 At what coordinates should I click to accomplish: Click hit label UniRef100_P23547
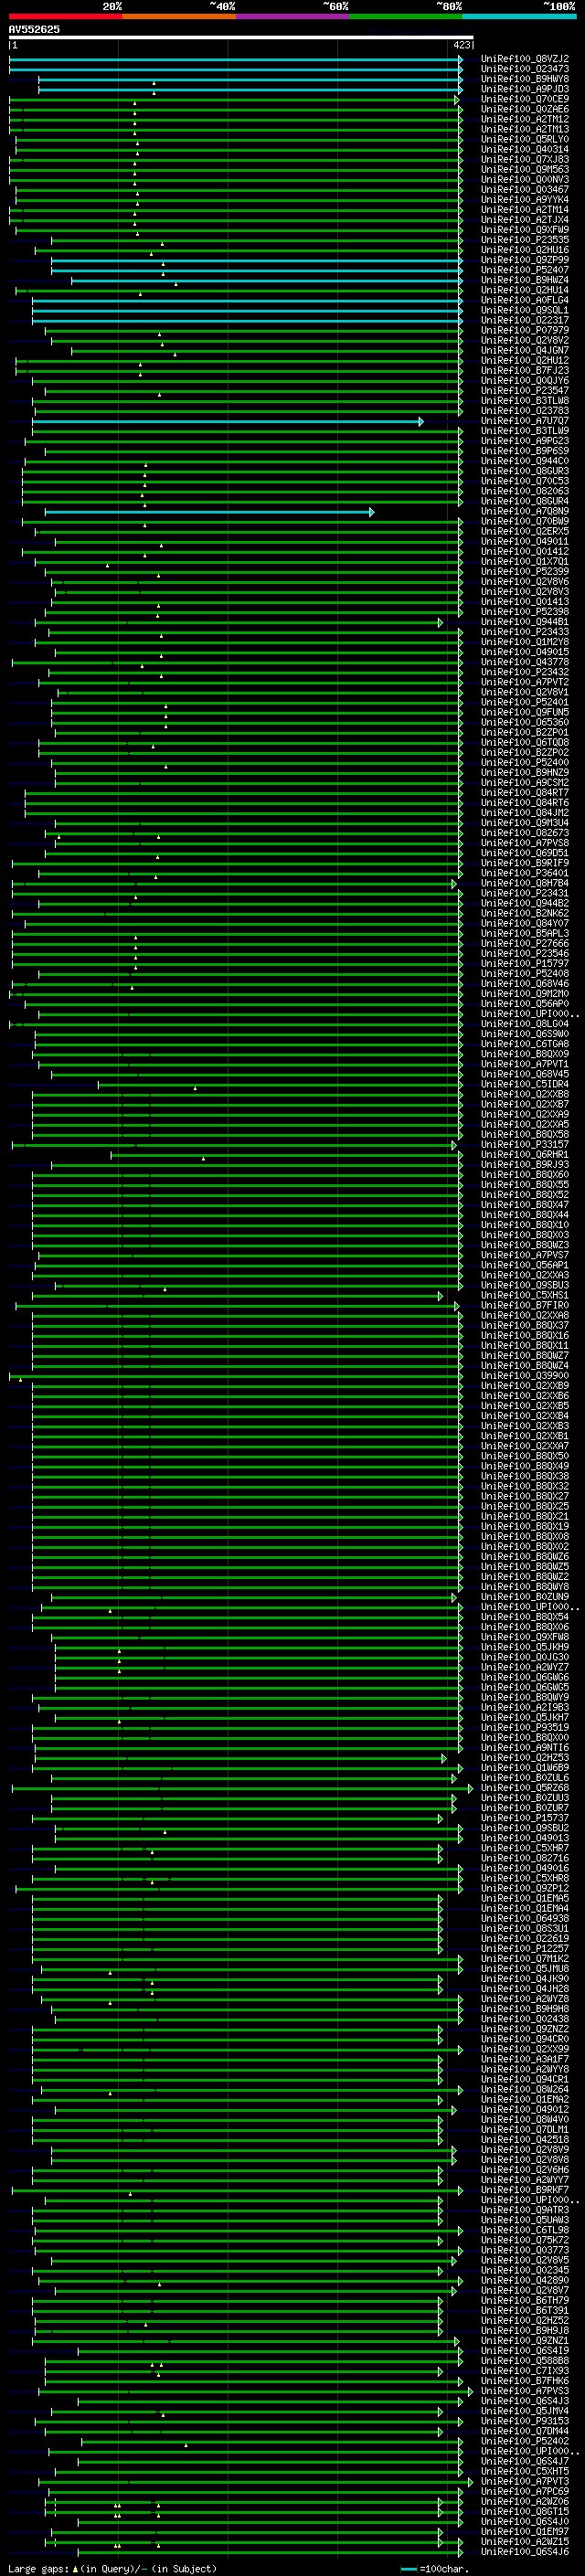coord(524,391)
